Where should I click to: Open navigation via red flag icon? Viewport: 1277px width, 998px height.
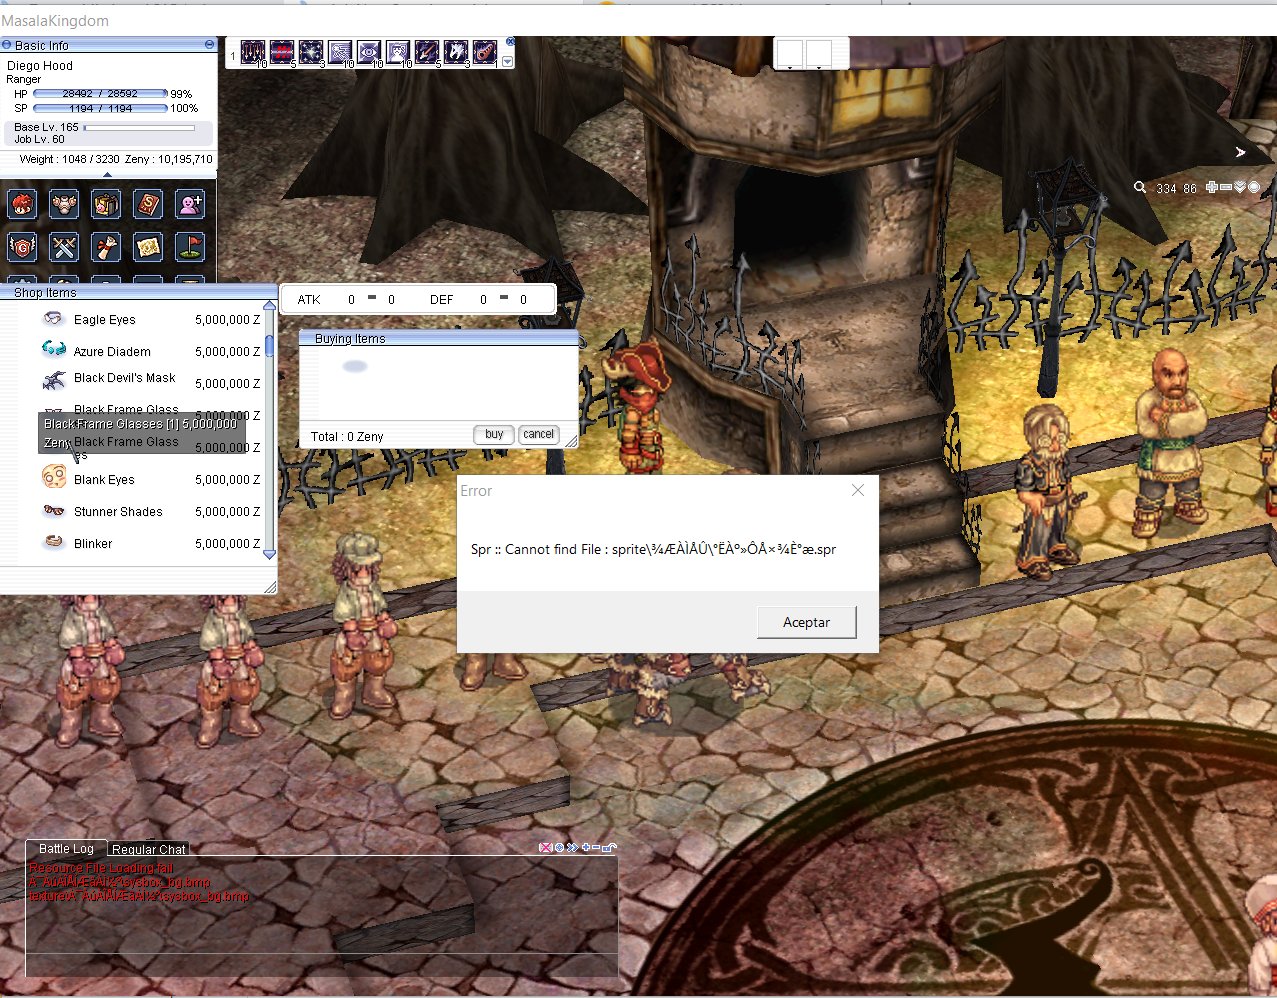click(190, 246)
